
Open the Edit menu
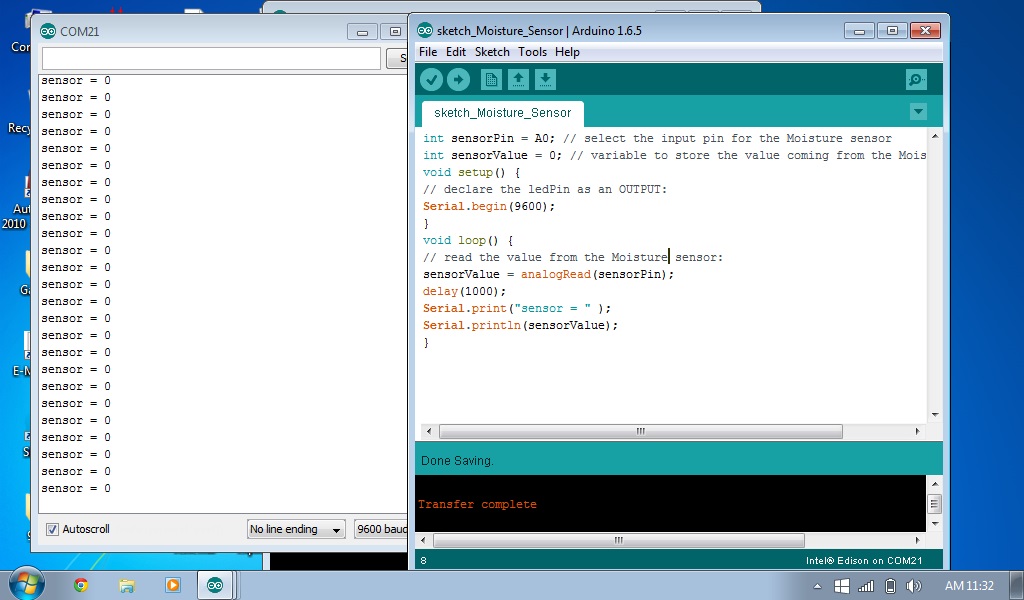pyautogui.click(x=456, y=52)
